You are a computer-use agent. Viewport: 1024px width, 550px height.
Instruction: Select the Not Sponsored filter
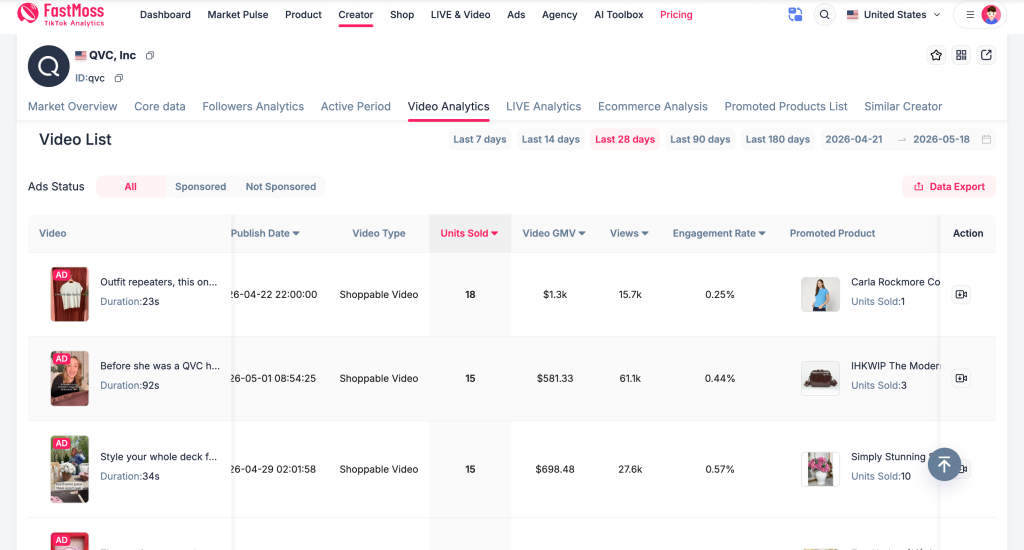[x=281, y=186]
